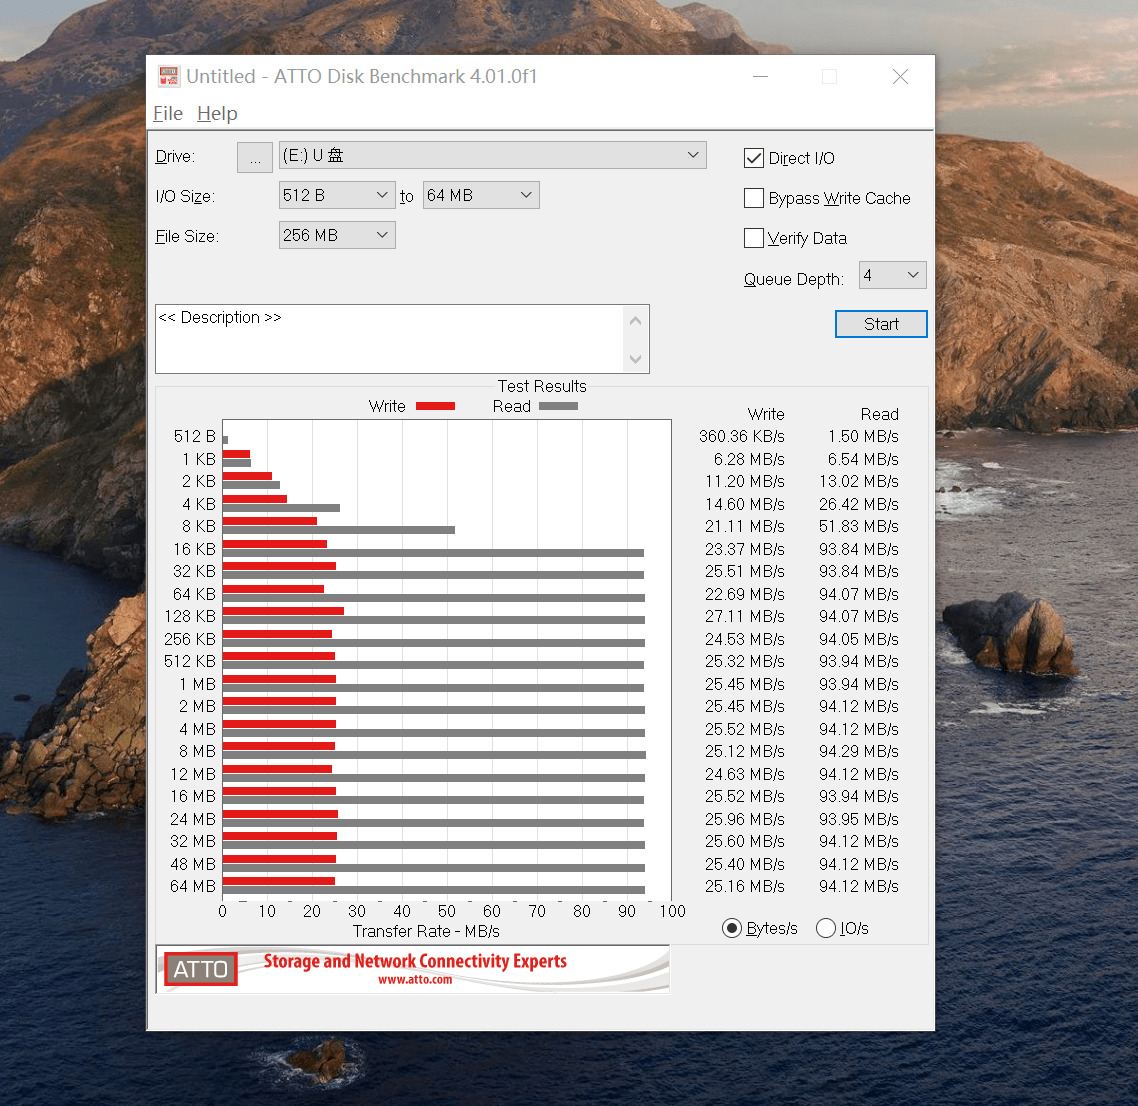
Task: Expand the Drive selection dropdown
Action: pyautogui.click(x=493, y=155)
